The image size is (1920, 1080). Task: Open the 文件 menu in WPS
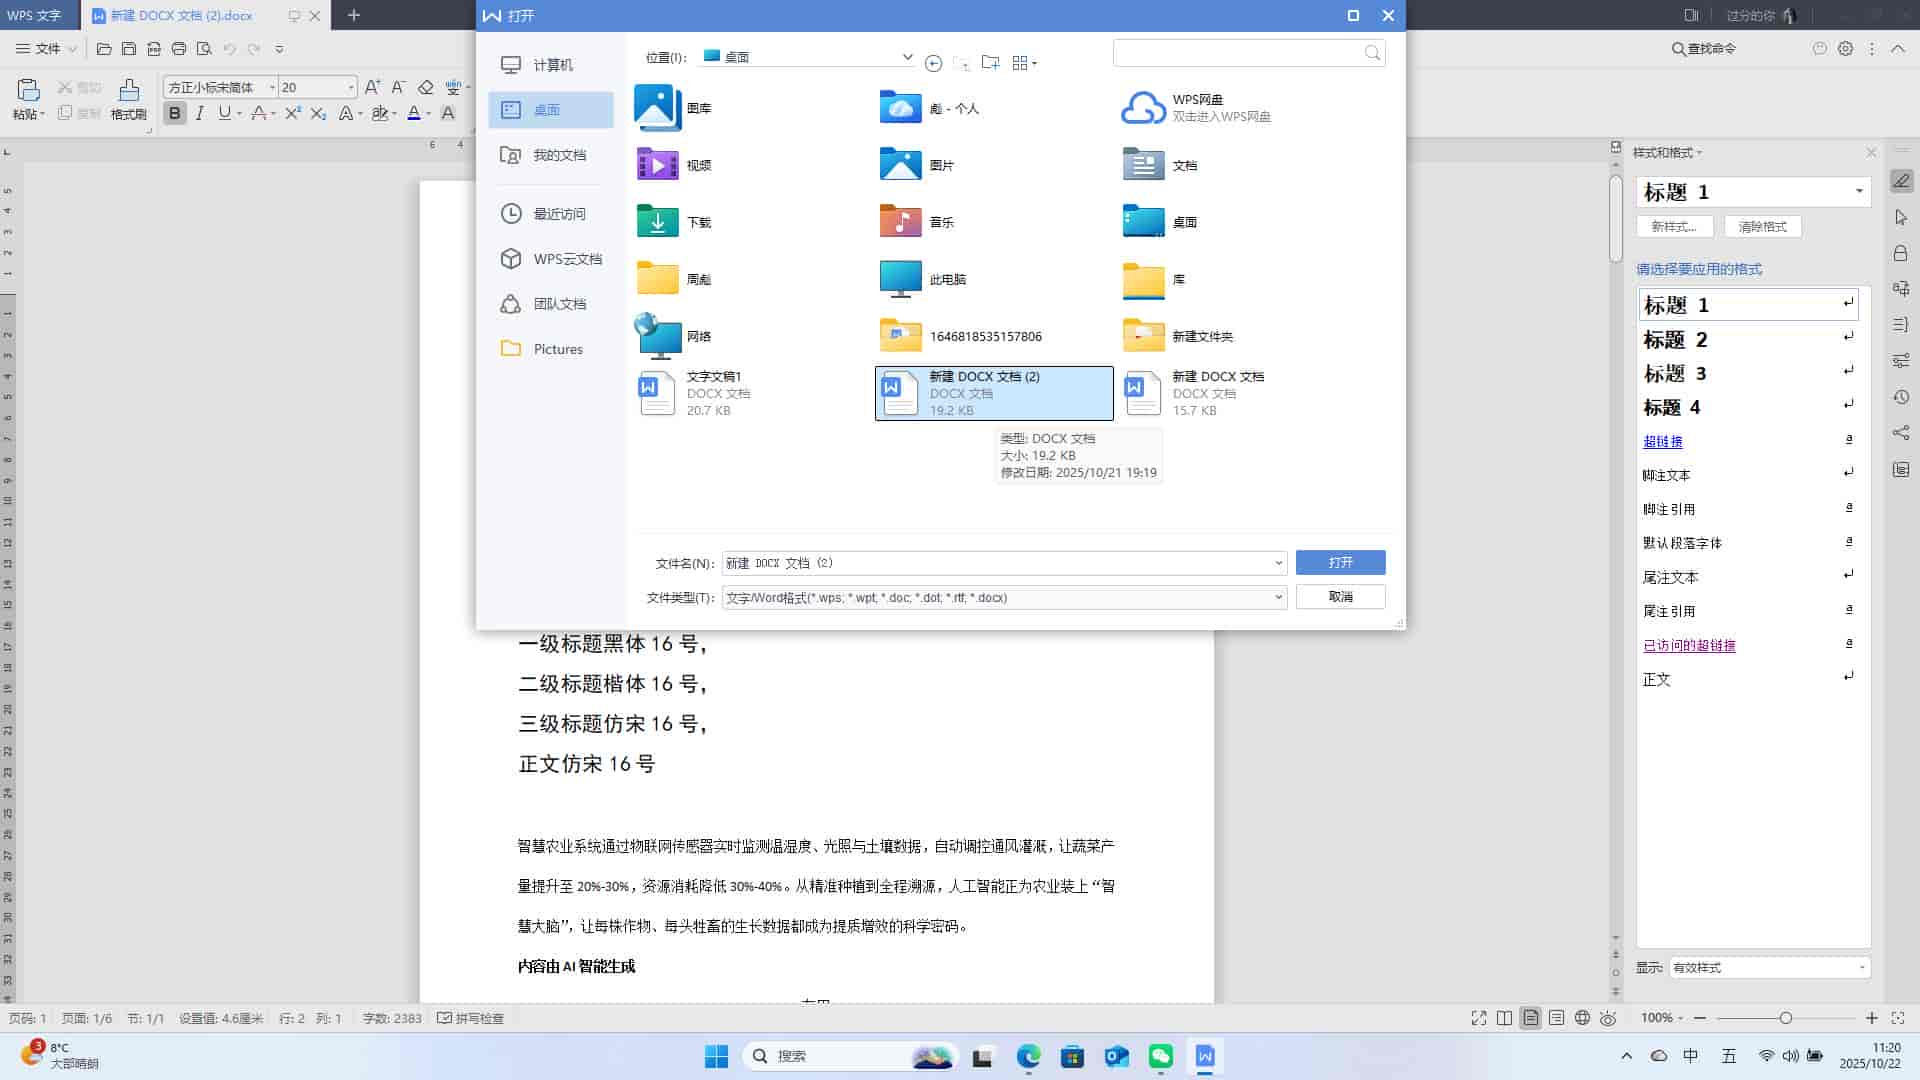coord(46,48)
